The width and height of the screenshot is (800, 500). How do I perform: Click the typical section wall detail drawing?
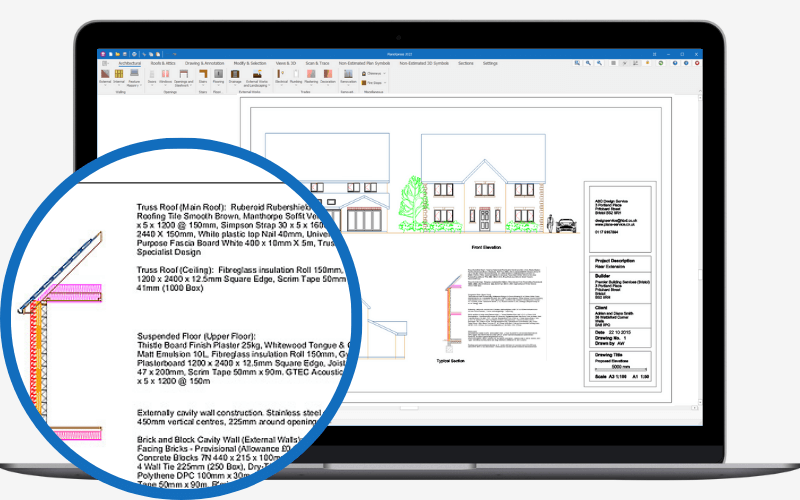coord(452,312)
